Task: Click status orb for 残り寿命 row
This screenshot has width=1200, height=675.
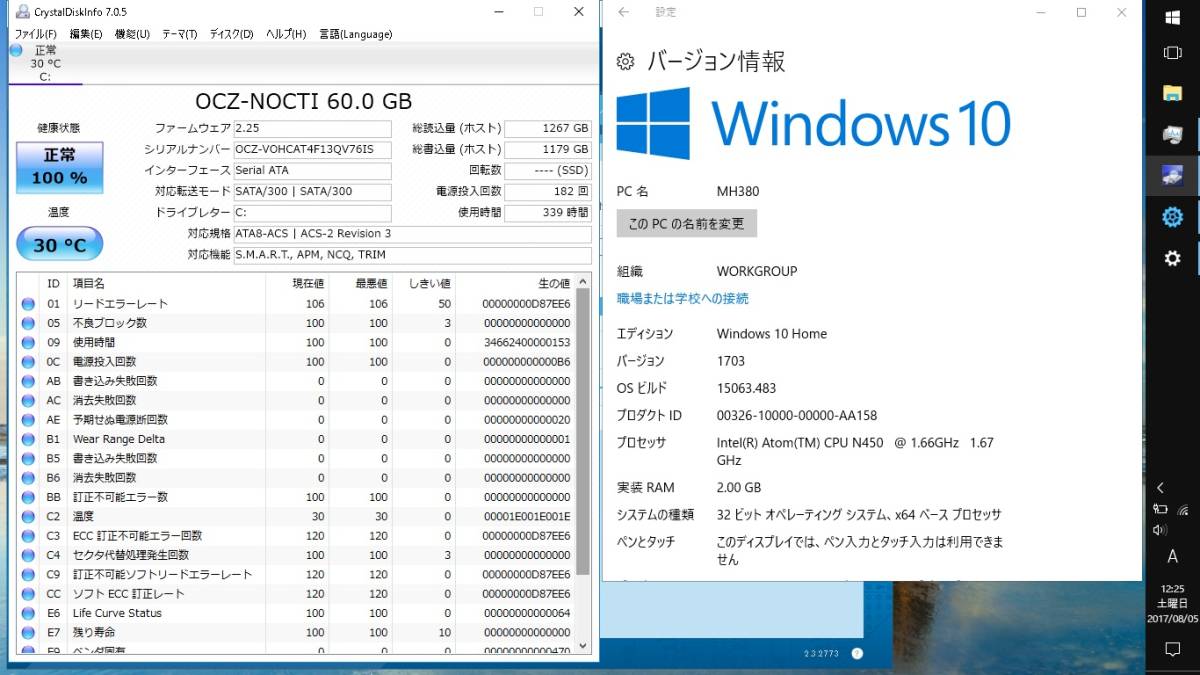Action: [x=28, y=633]
